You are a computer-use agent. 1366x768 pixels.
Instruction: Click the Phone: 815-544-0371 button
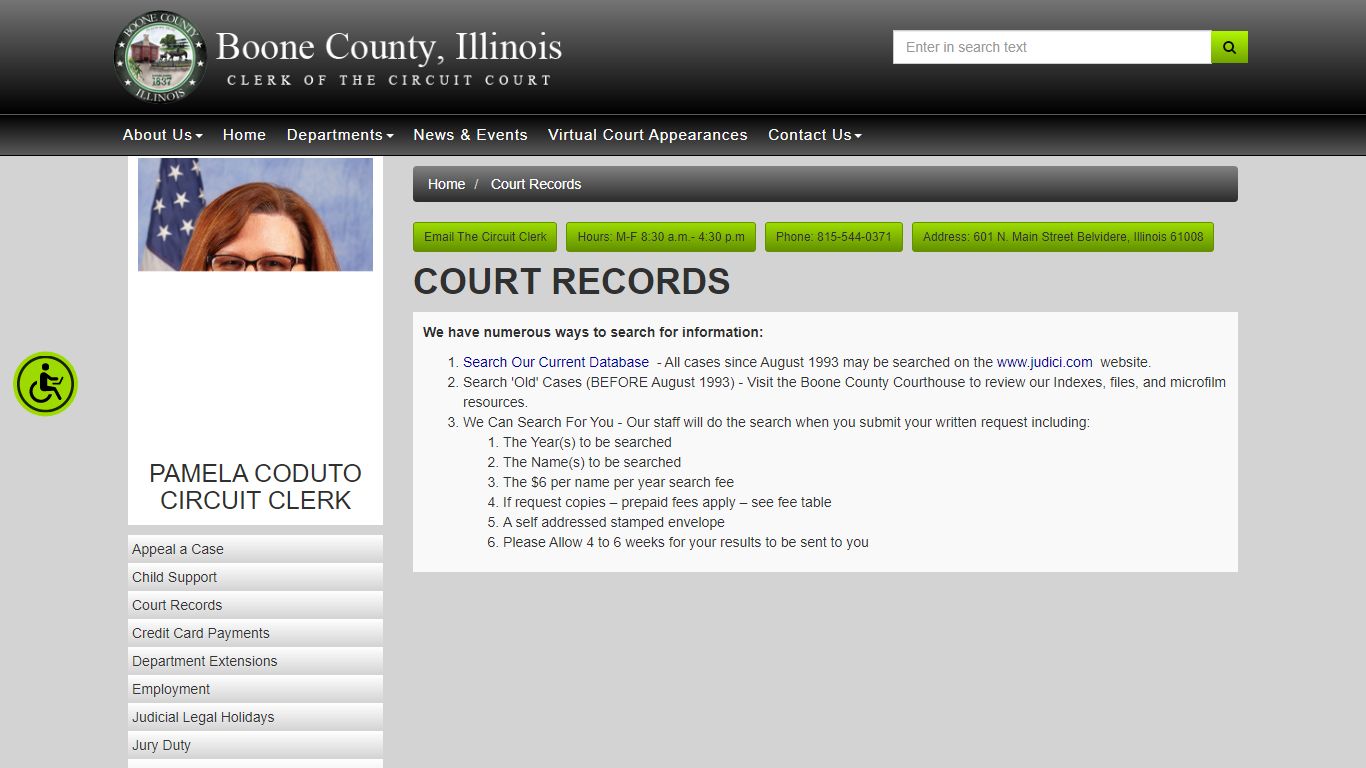(834, 237)
